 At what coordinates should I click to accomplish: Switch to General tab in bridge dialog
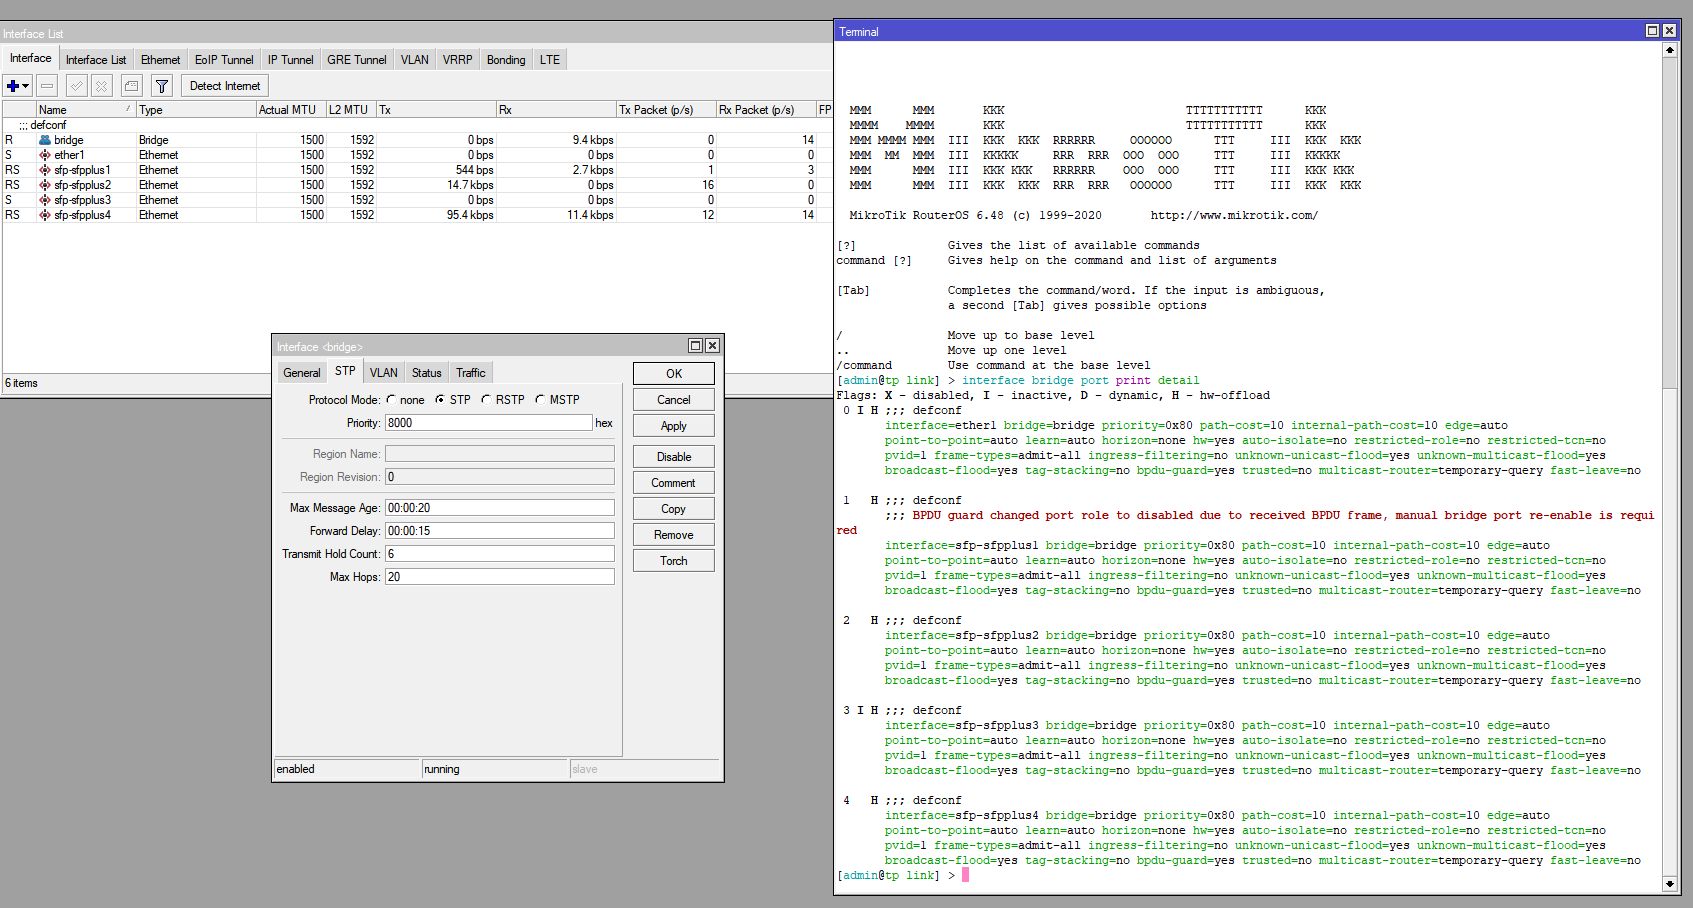301,373
